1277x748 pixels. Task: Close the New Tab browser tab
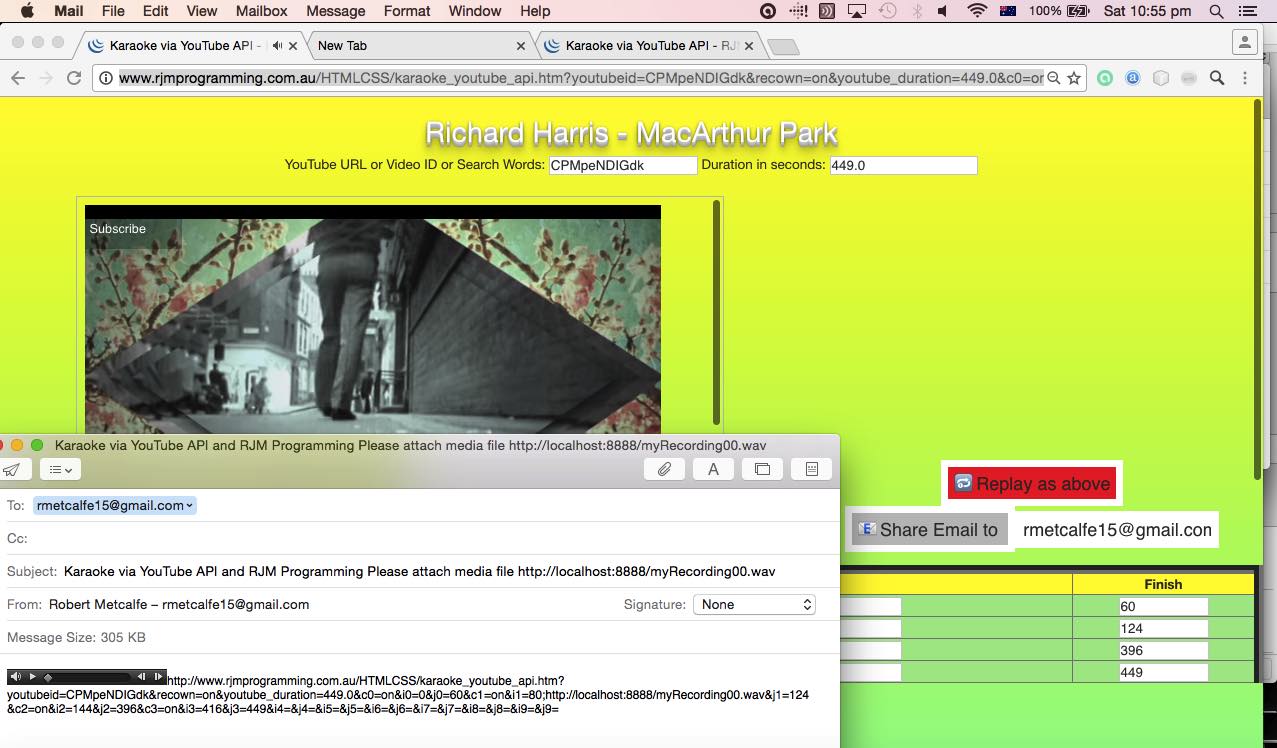point(521,46)
